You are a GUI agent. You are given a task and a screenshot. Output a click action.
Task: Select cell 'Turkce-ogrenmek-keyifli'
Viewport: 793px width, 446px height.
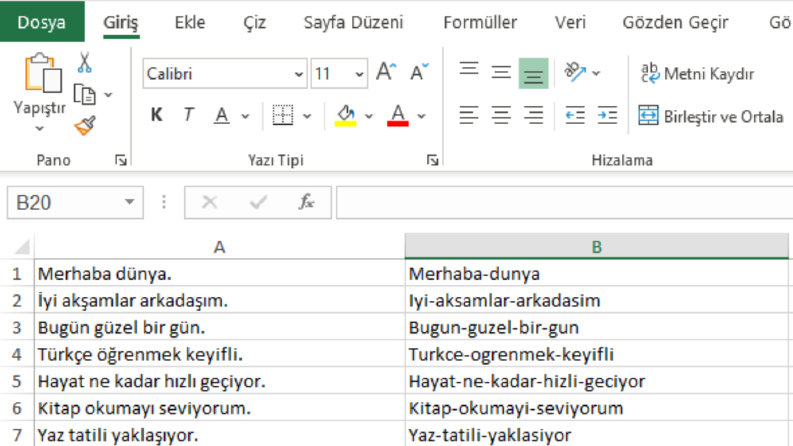pos(597,354)
